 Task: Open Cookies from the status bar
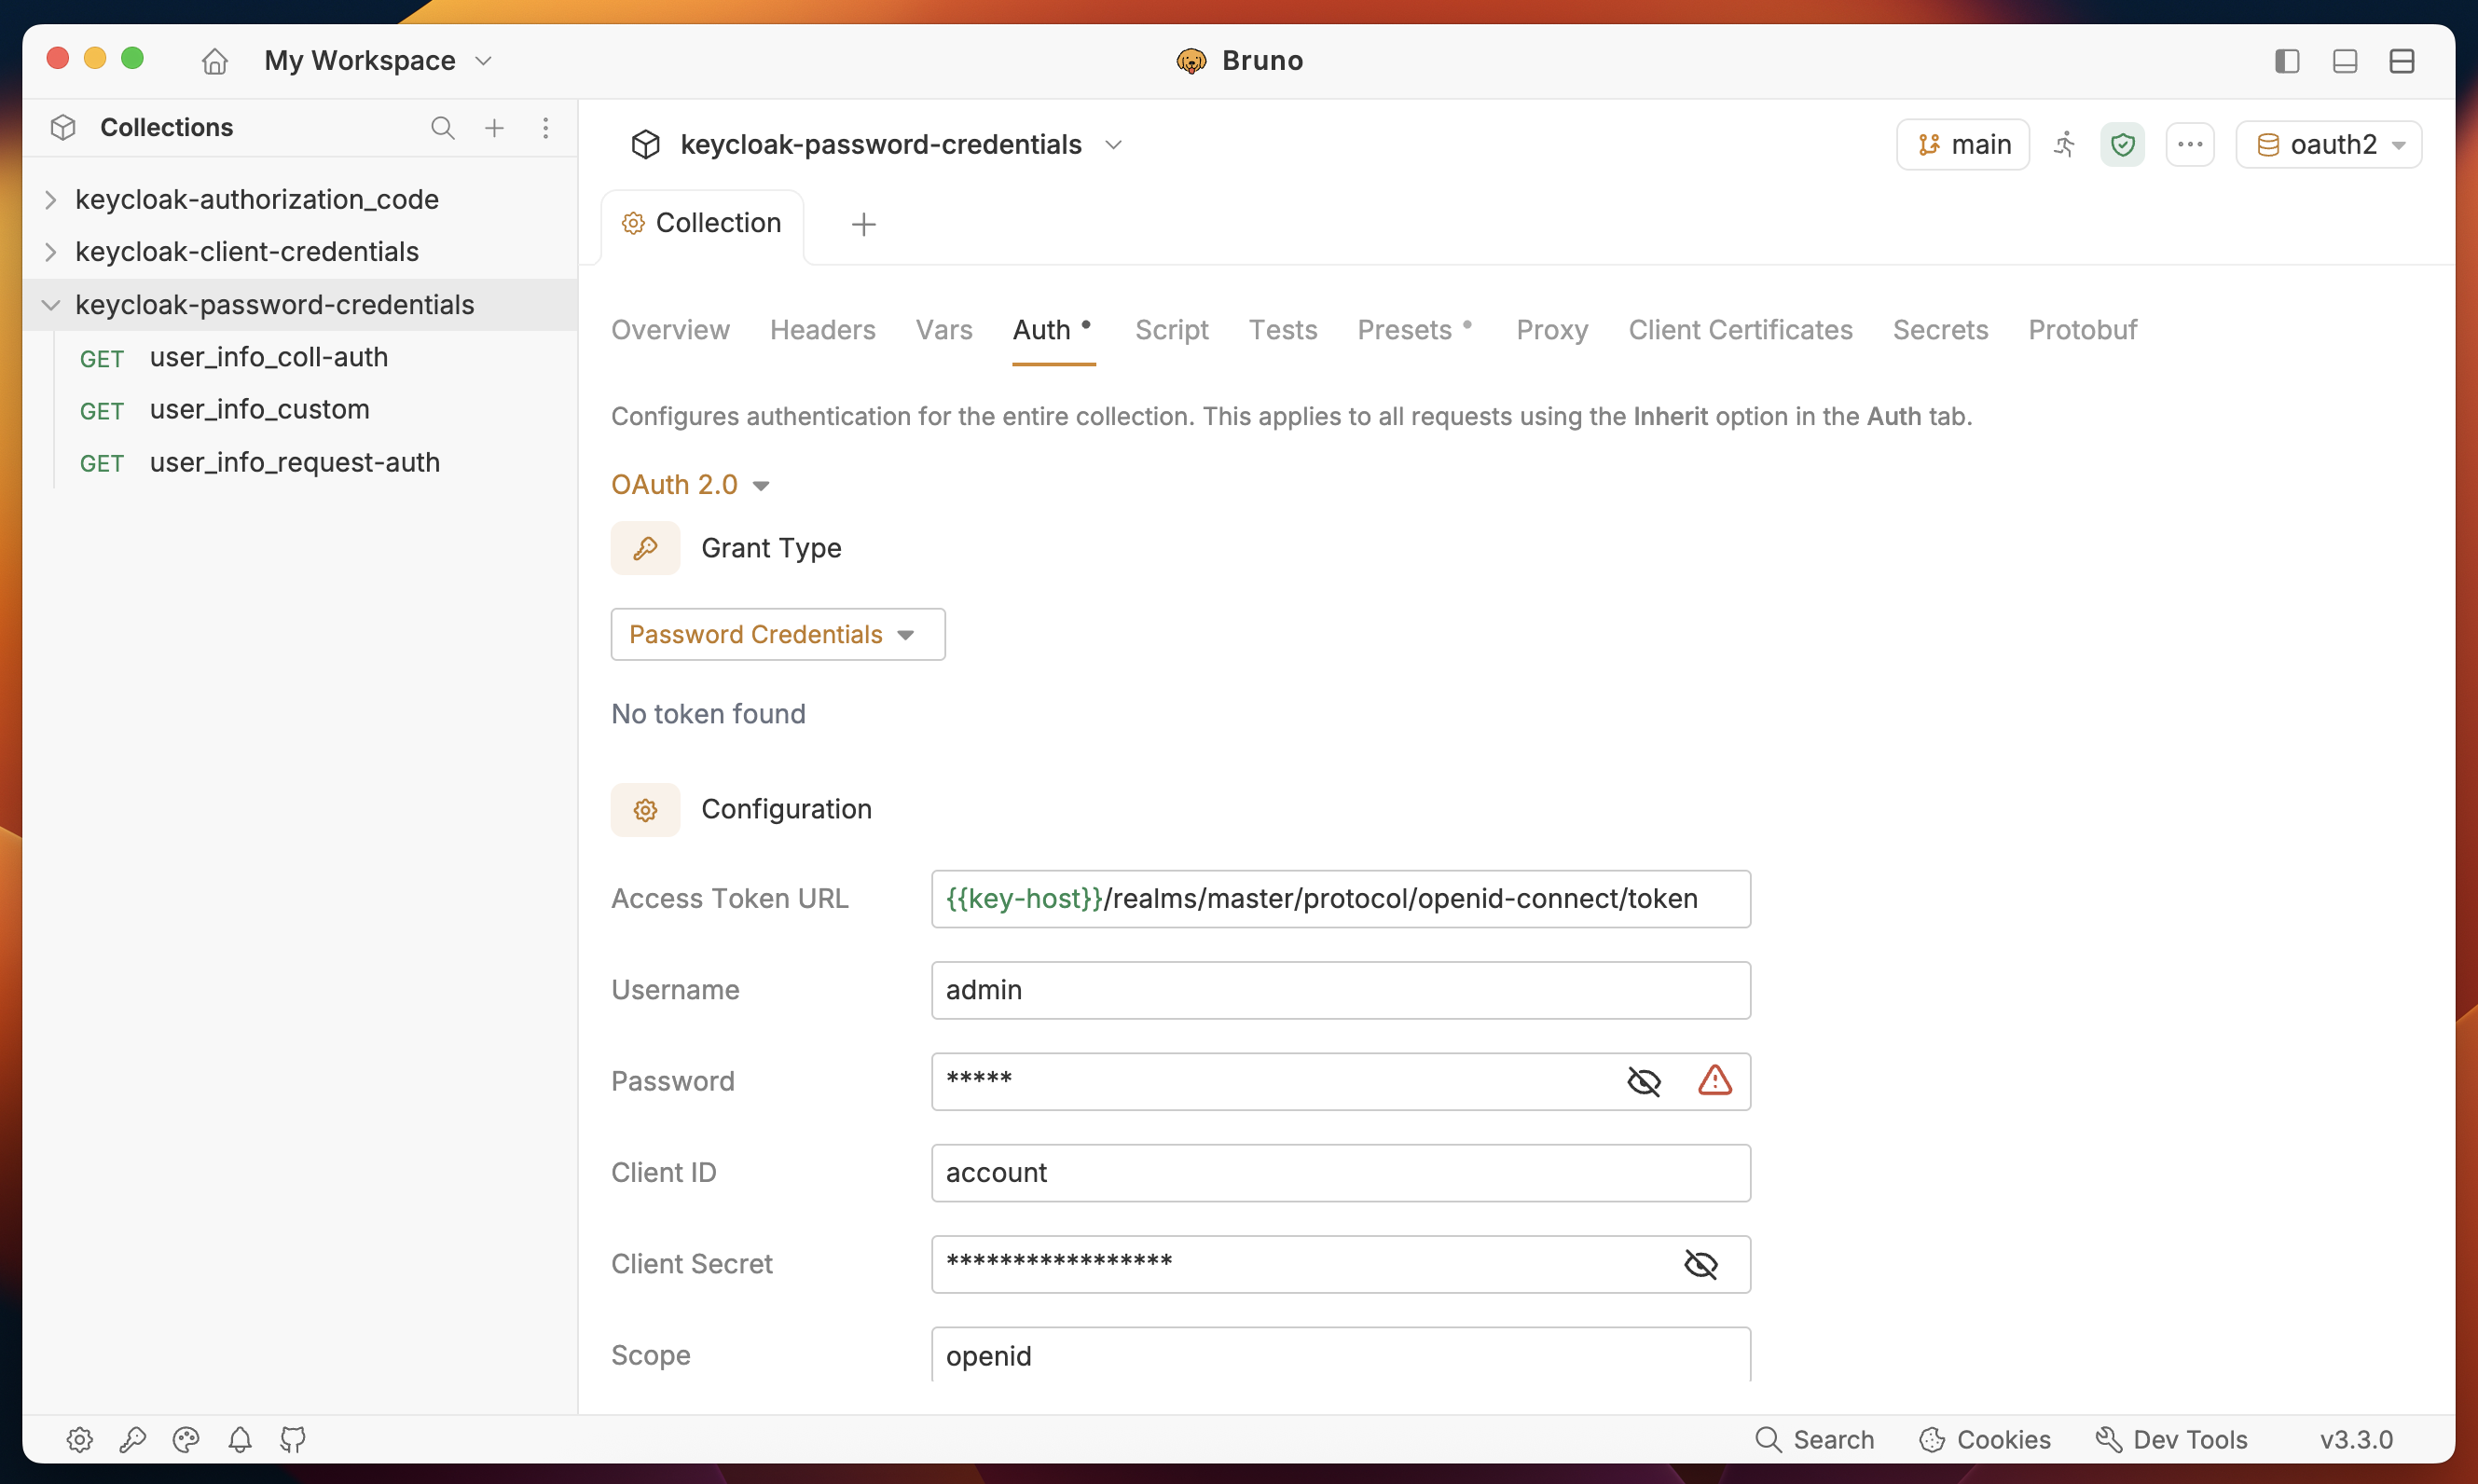(x=1985, y=1439)
